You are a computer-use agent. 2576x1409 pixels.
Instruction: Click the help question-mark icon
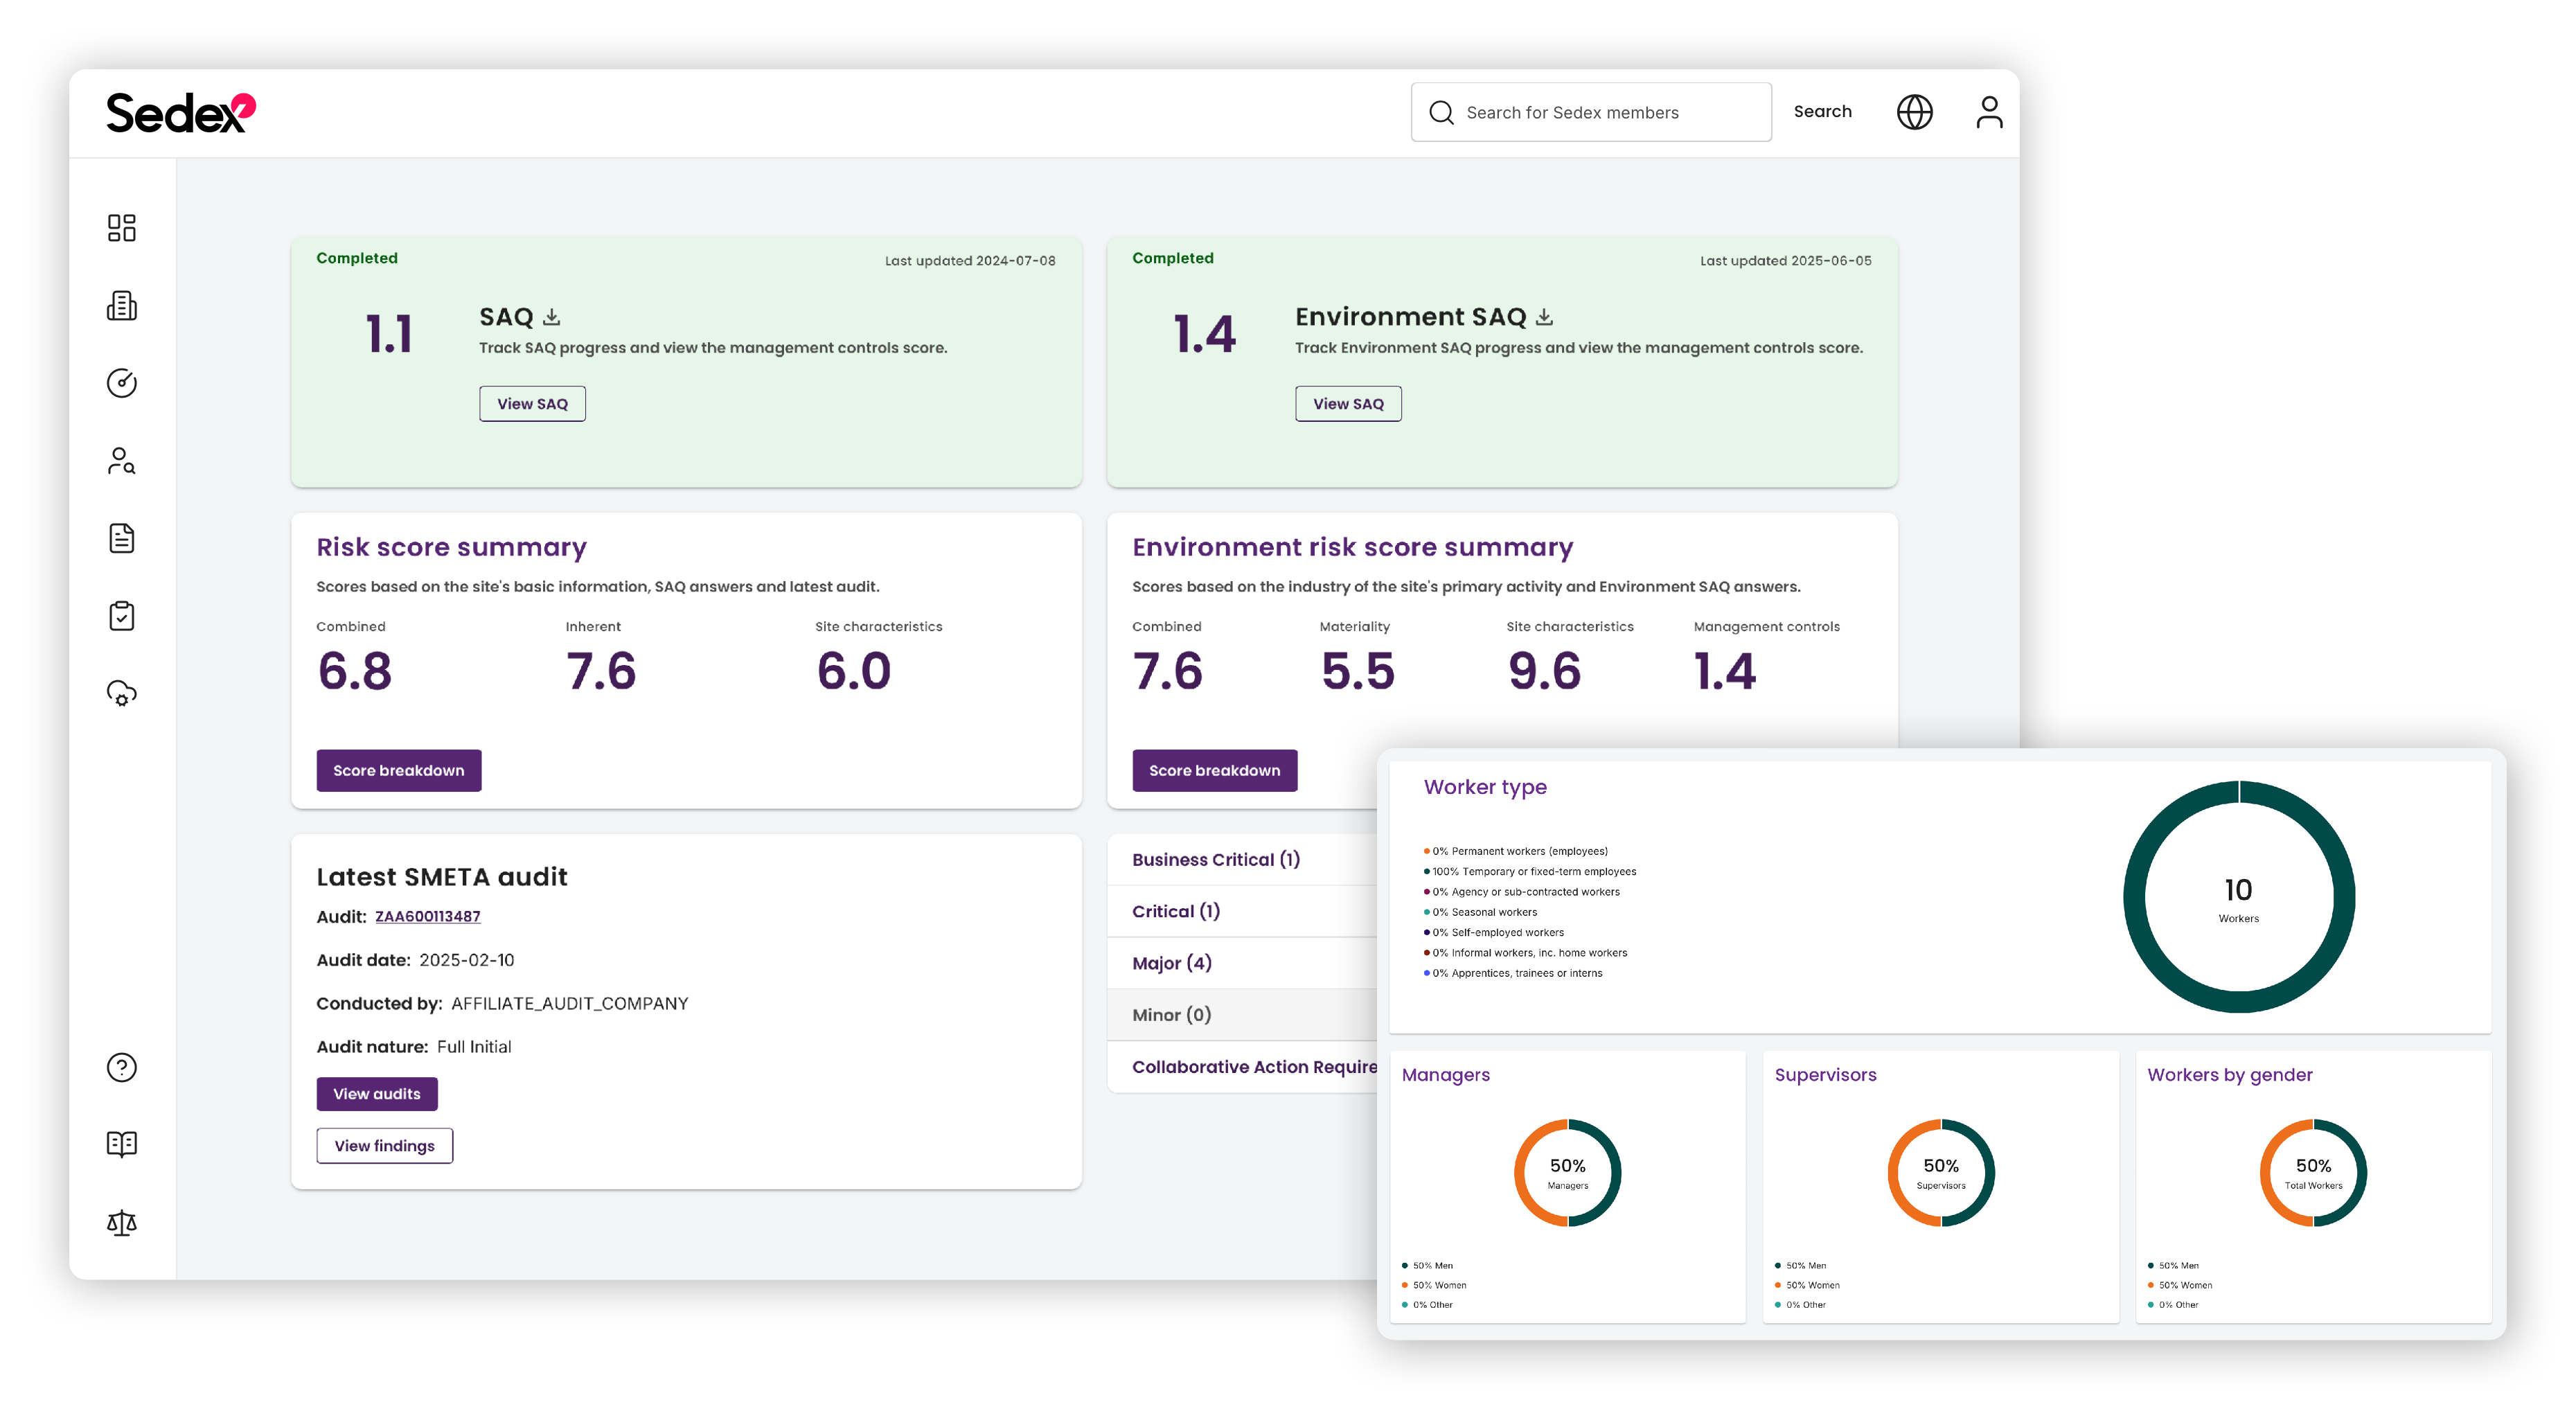[122, 1067]
